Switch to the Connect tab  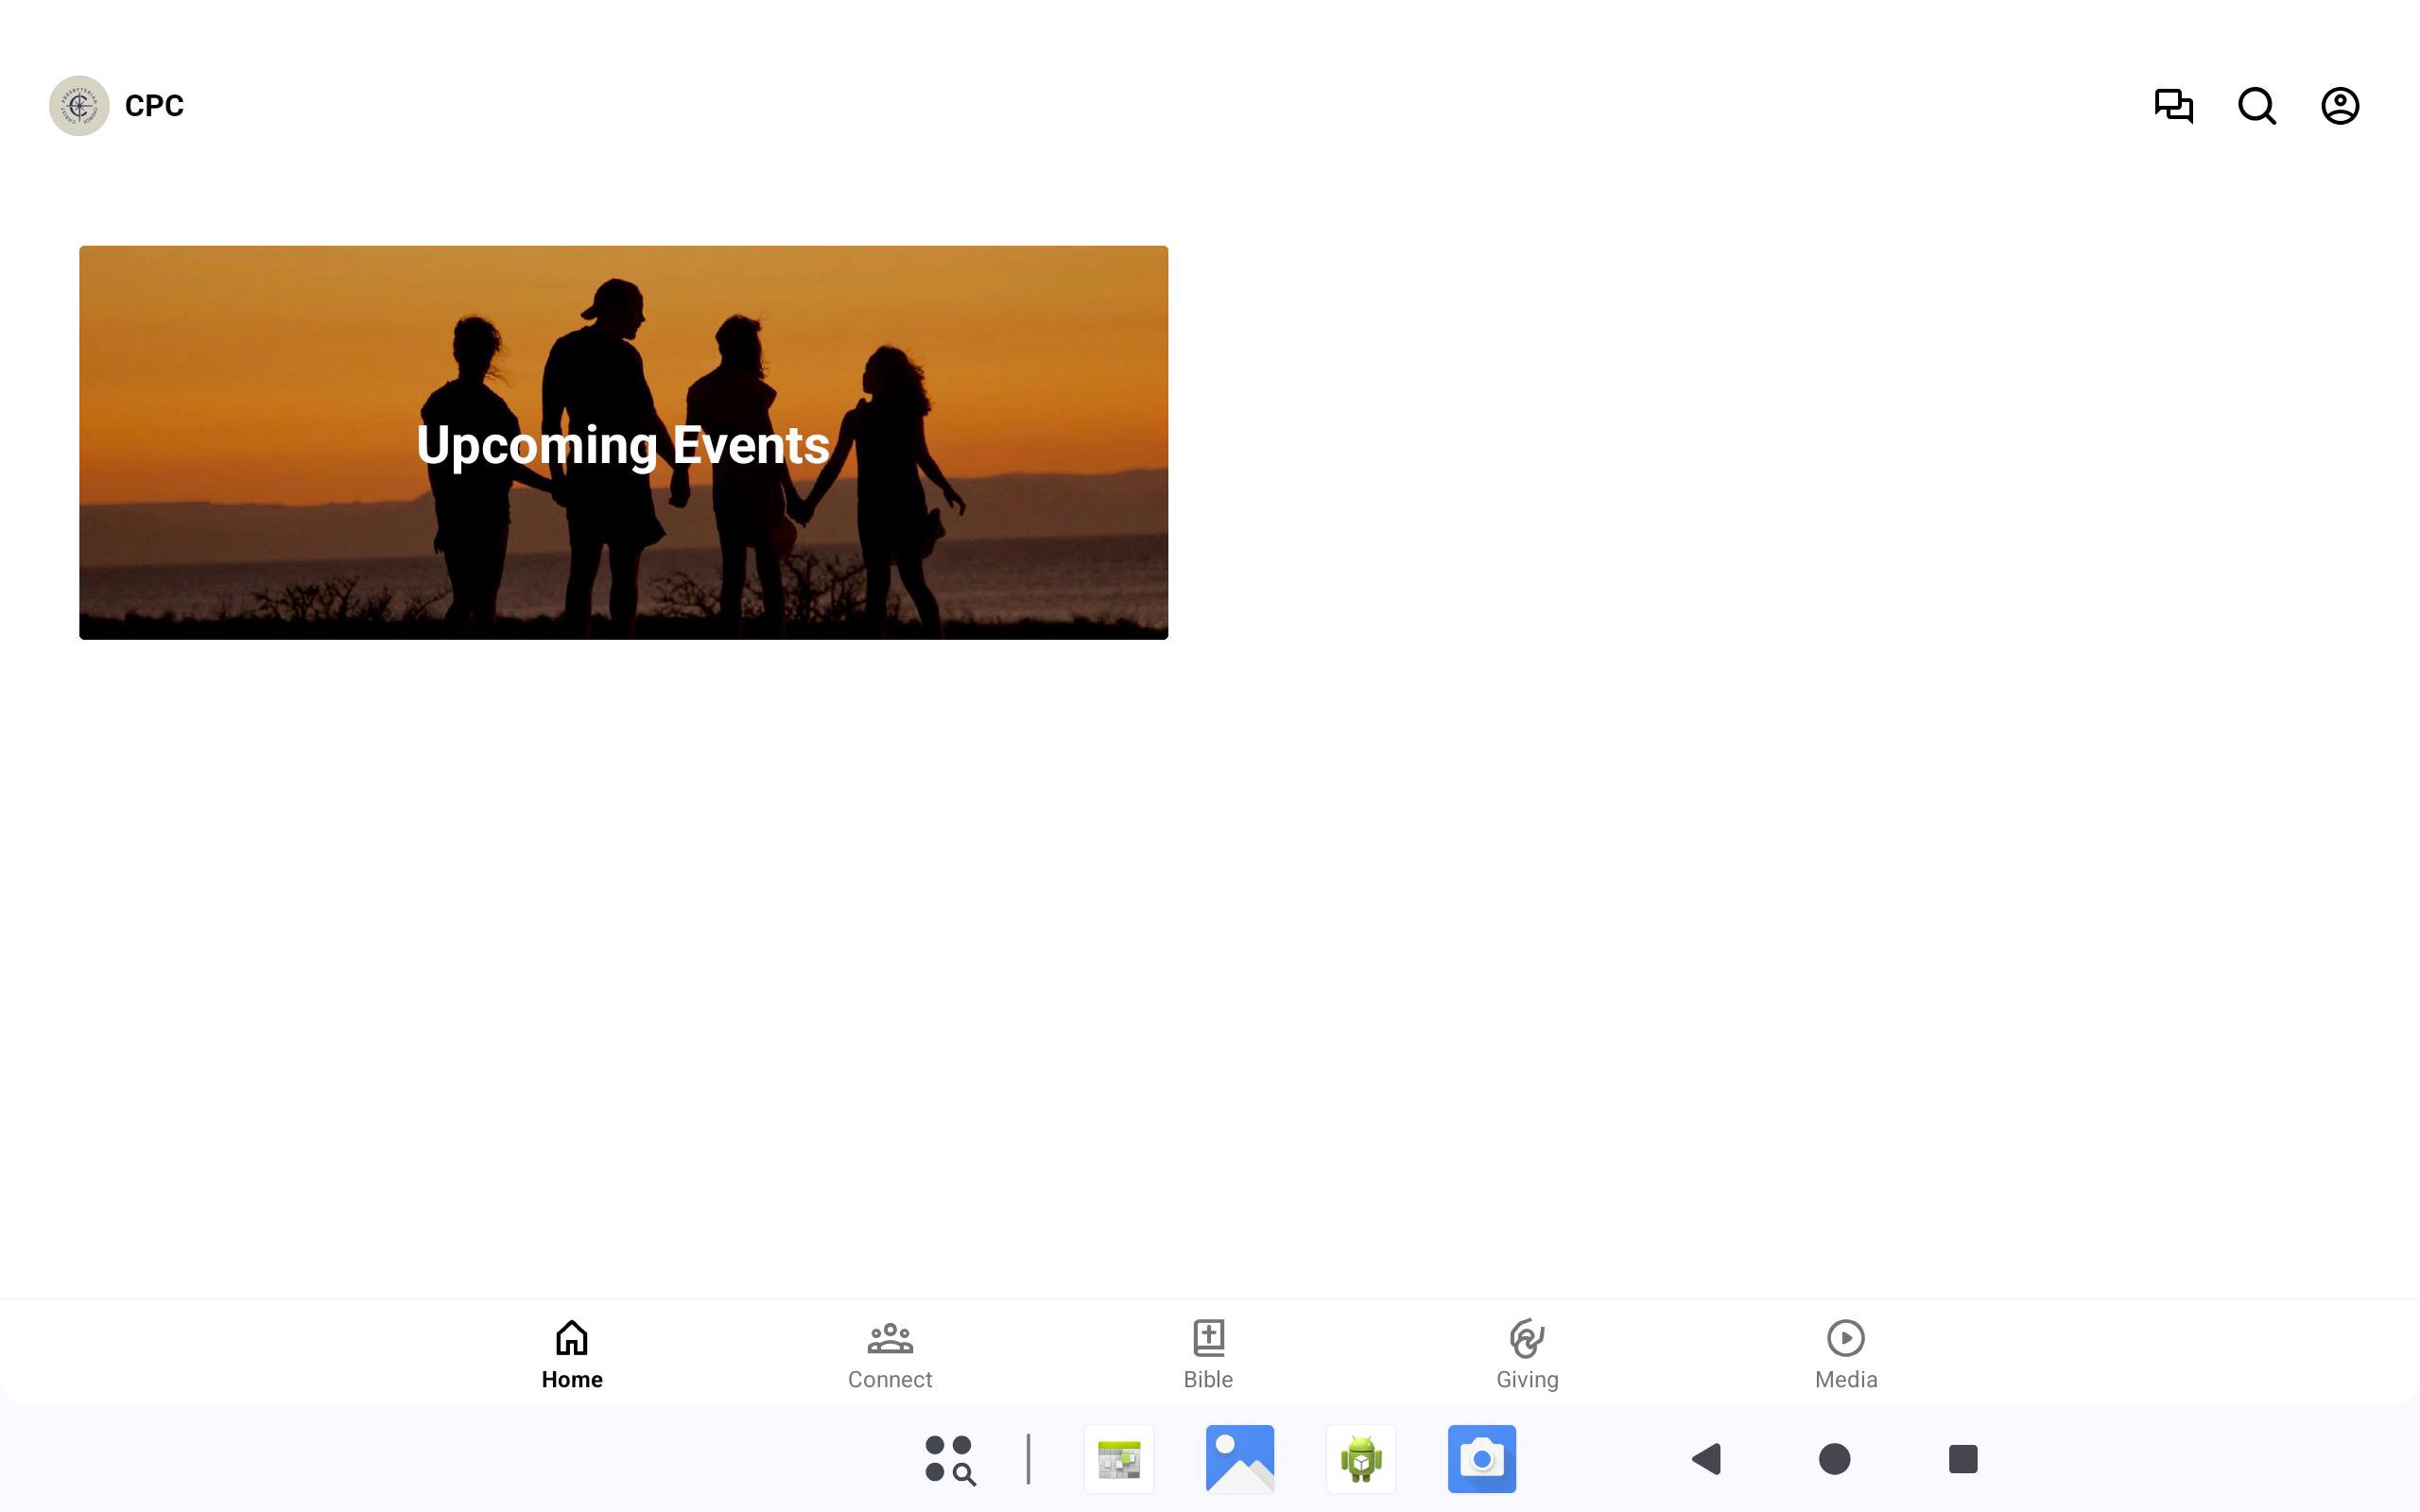(x=889, y=1354)
